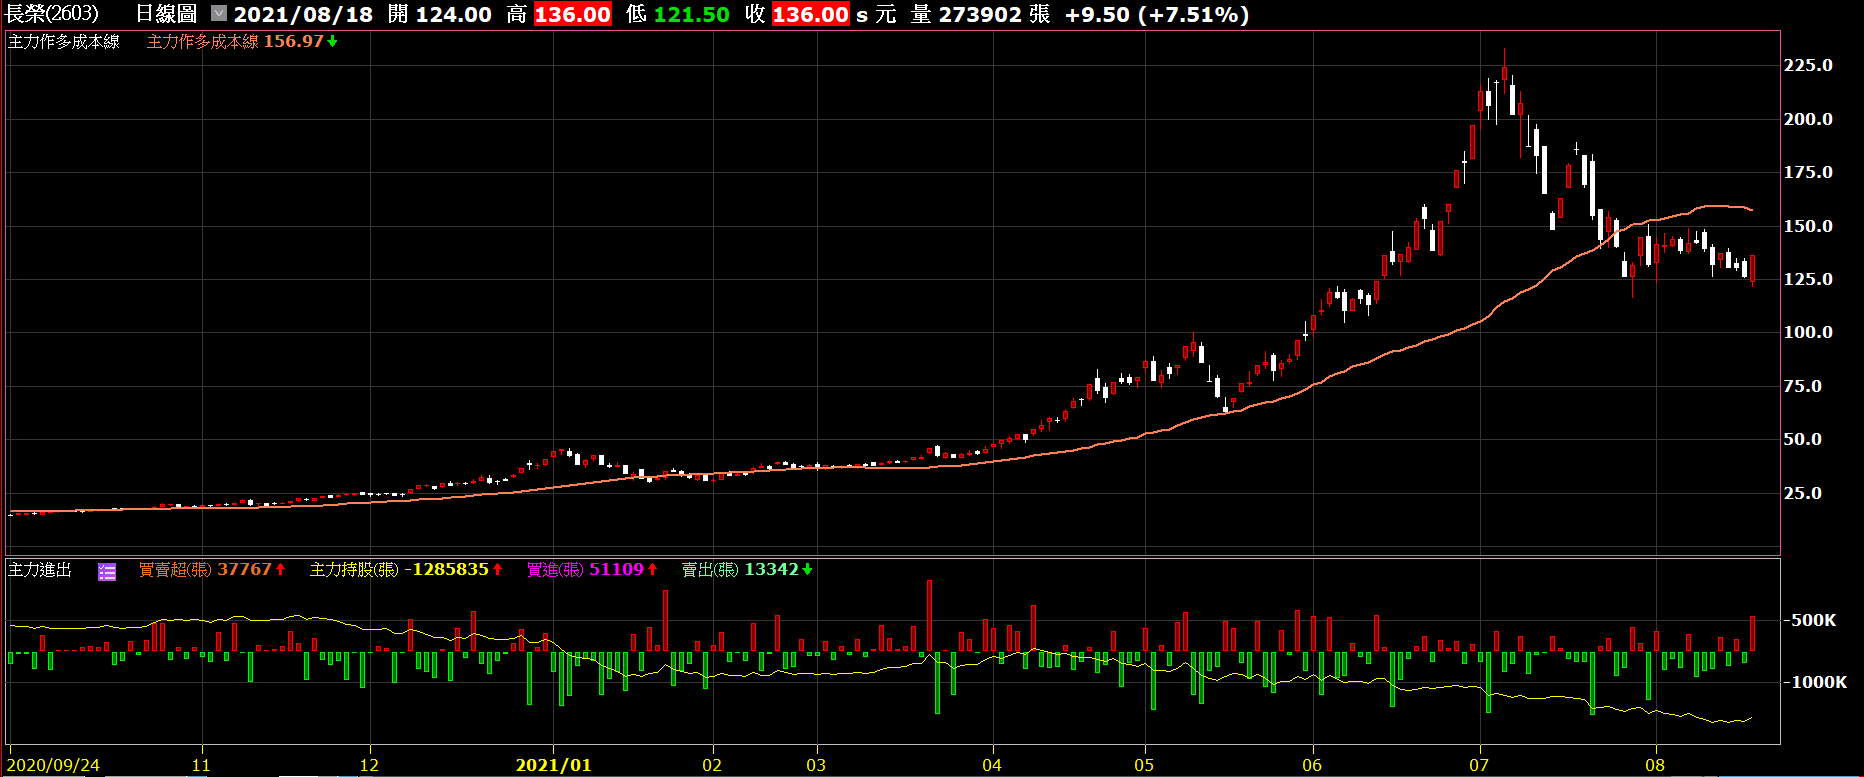Click the orange 主力作多成本線 legend label

203,42
